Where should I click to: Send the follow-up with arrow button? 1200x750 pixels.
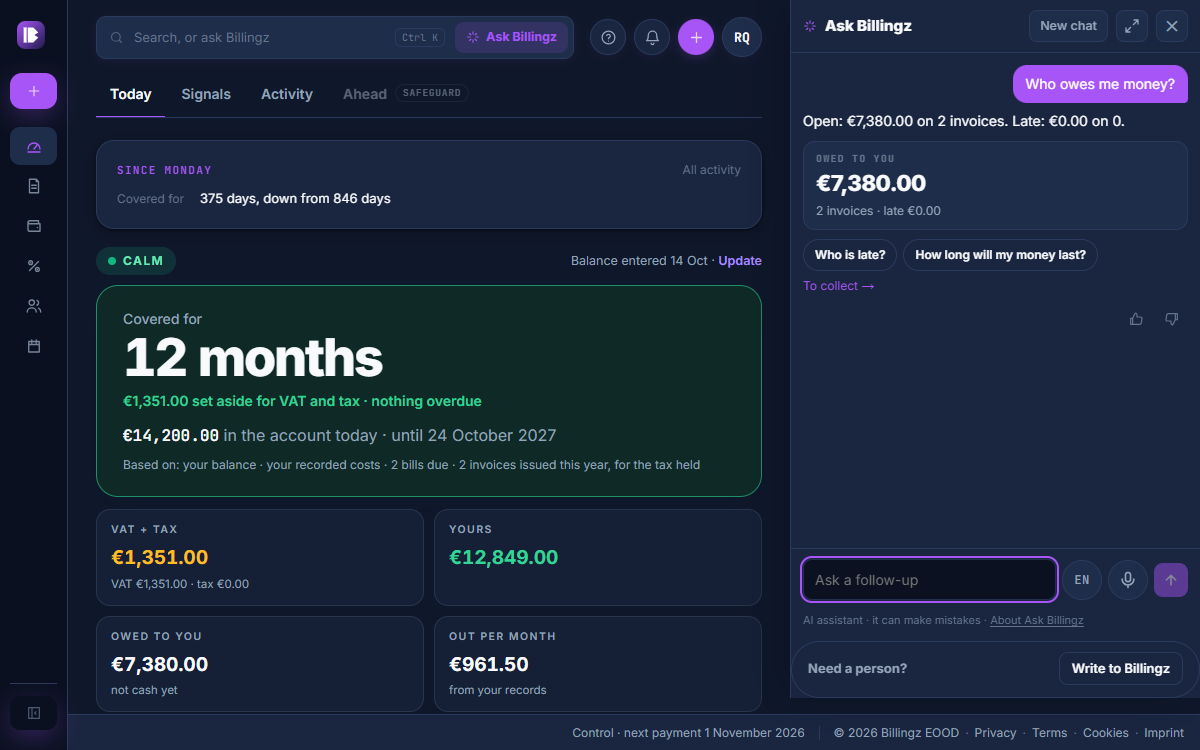[1171, 580]
